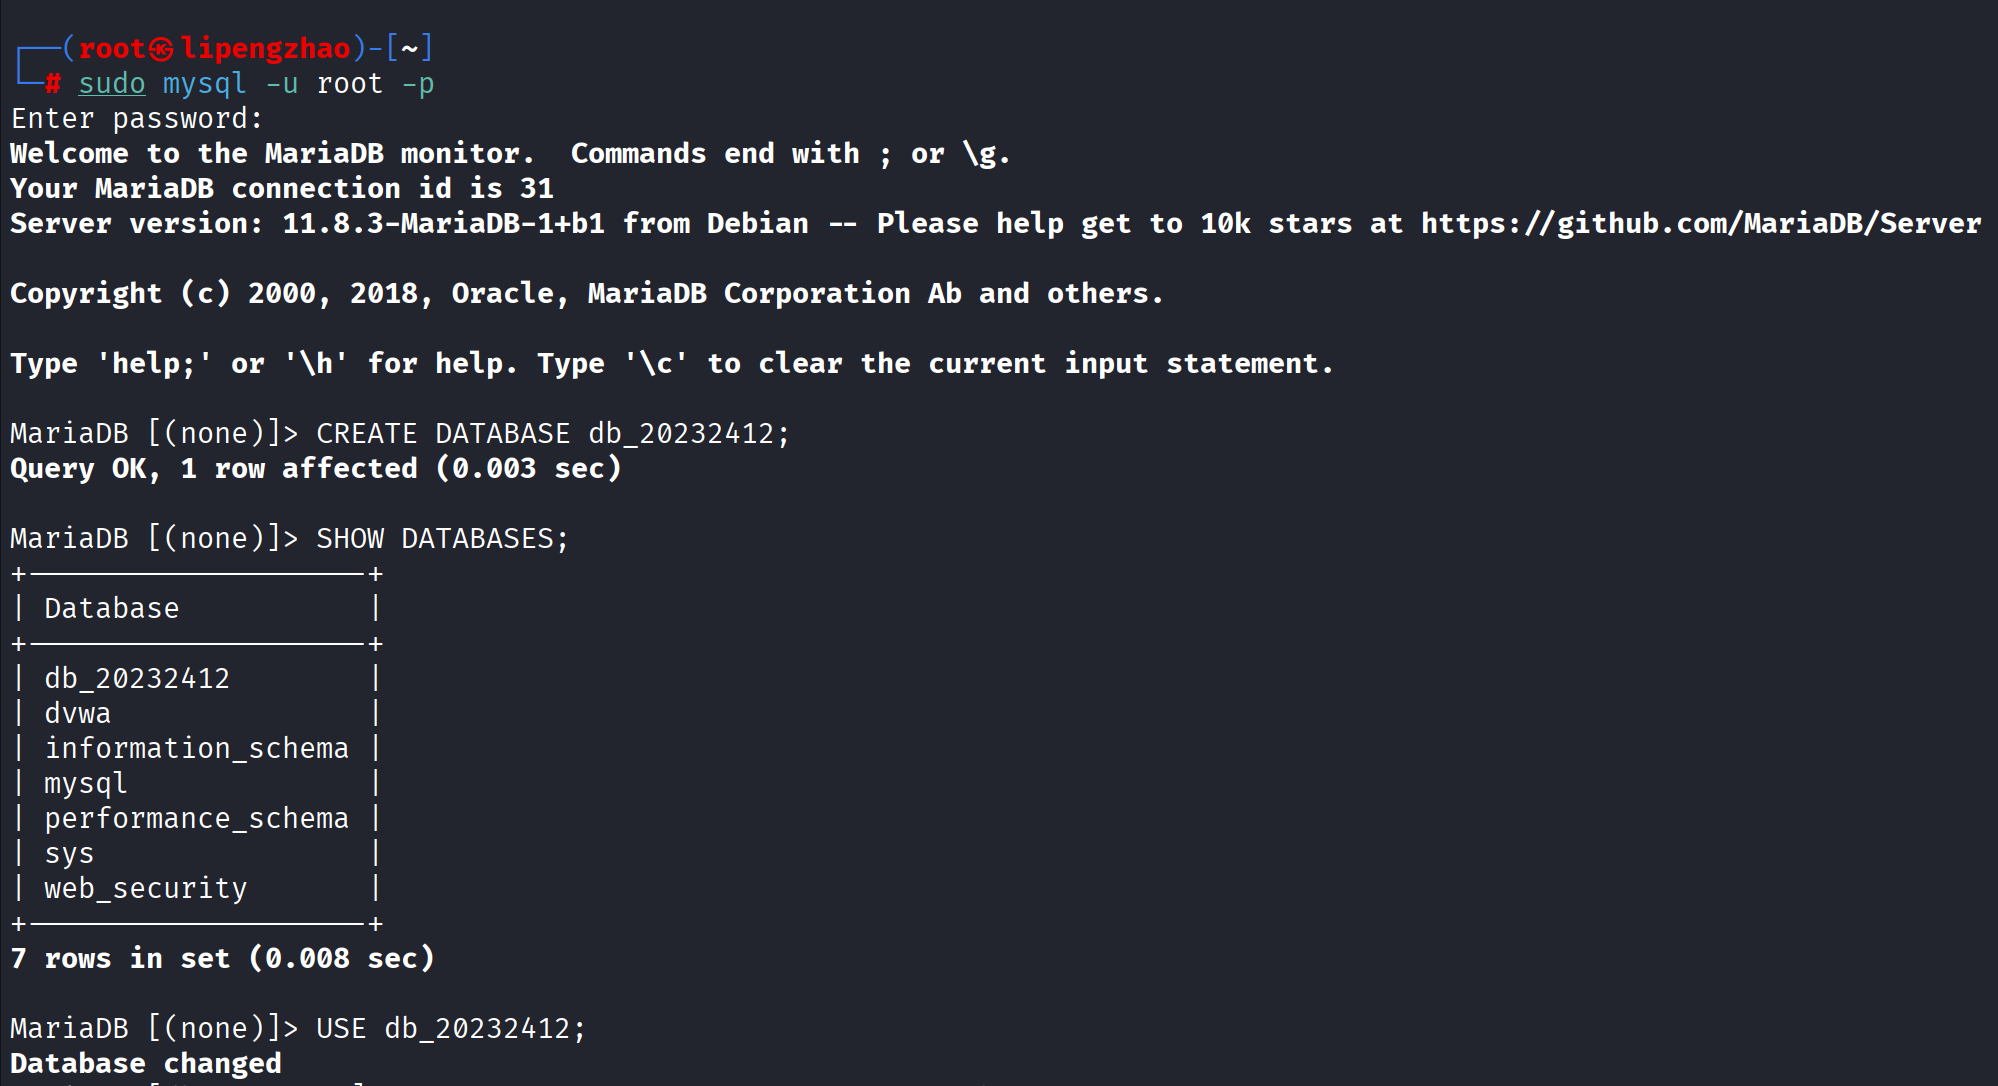
Task: Click the Query OK result message
Action: tap(315, 468)
